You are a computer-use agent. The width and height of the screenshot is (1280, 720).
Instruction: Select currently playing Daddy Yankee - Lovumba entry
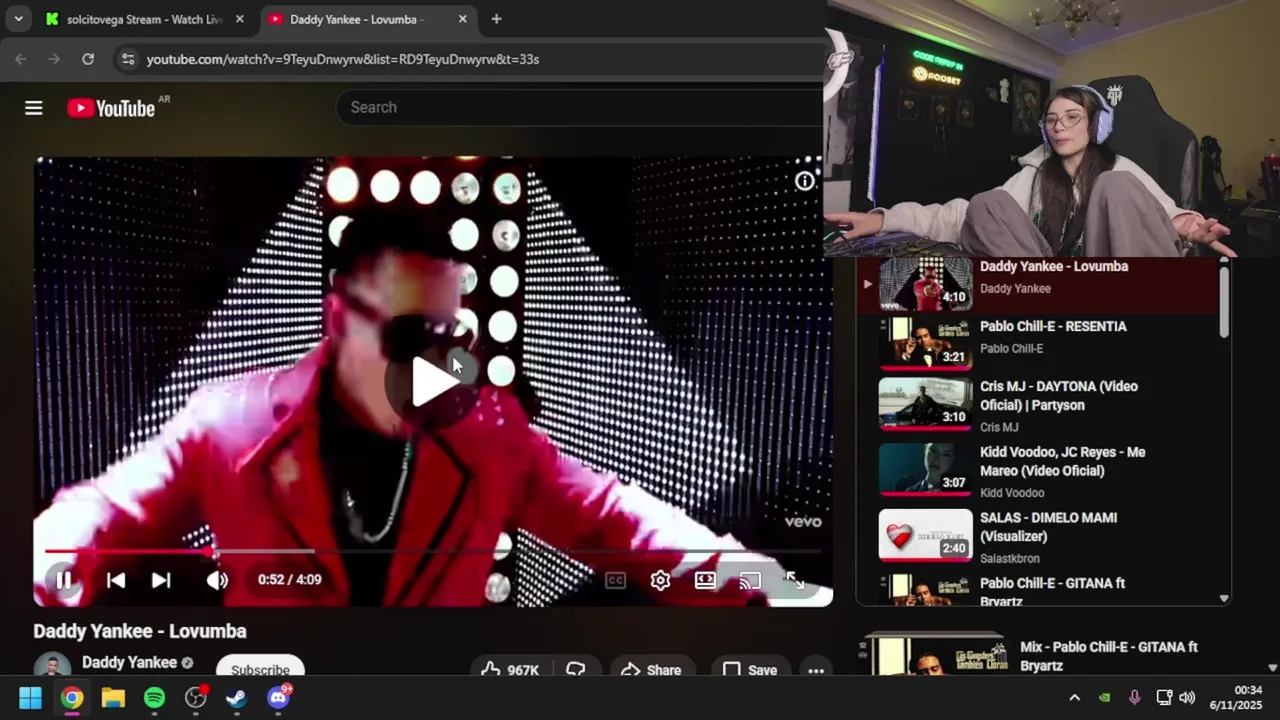click(x=1040, y=284)
